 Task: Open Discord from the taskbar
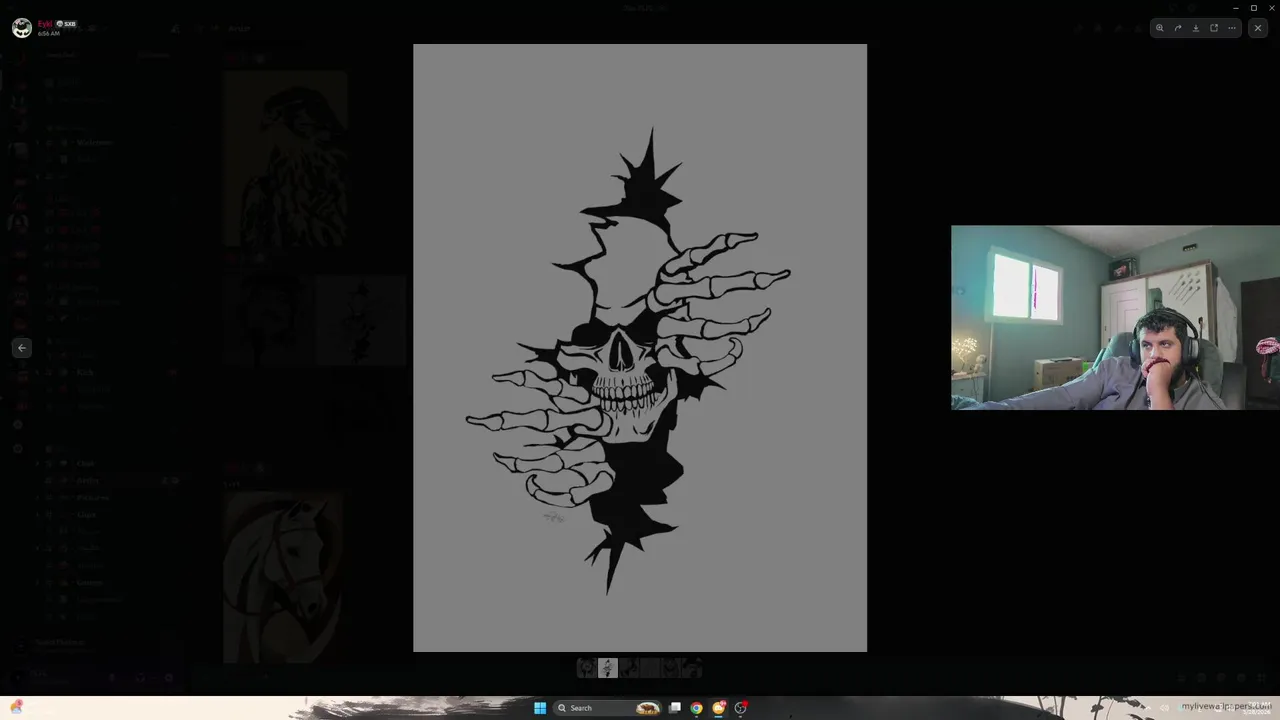[719, 708]
